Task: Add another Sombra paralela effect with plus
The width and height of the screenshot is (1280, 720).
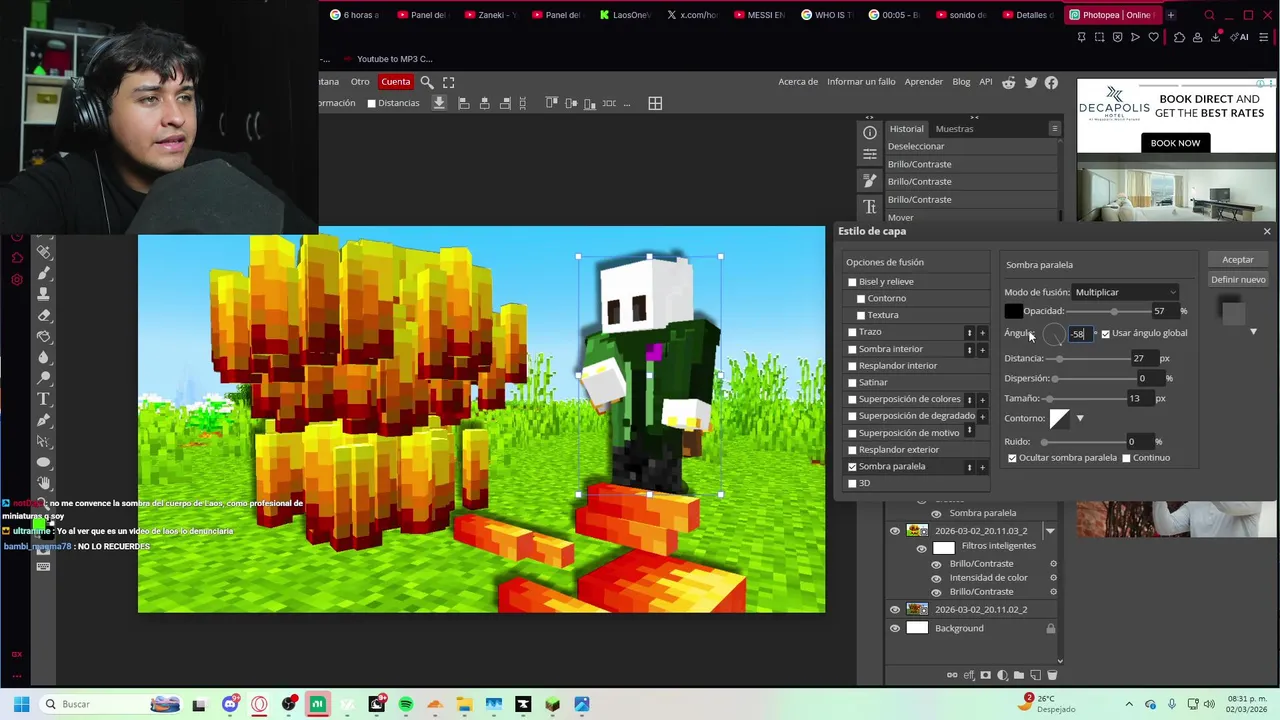Action: pyautogui.click(x=982, y=467)
